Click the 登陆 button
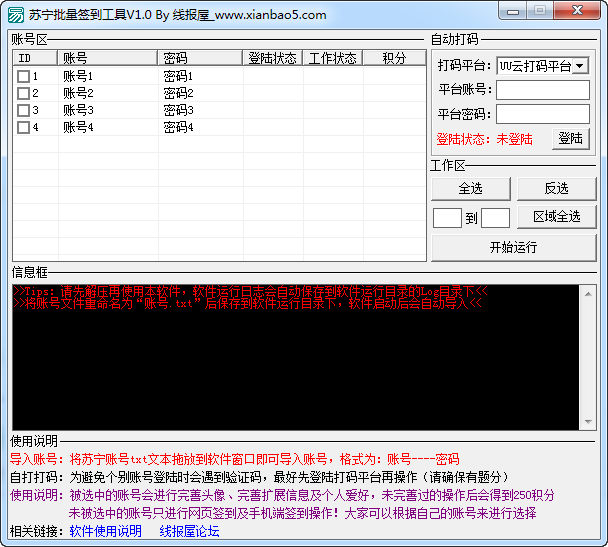The image size is (608, 547). click(x=570, y=138)
